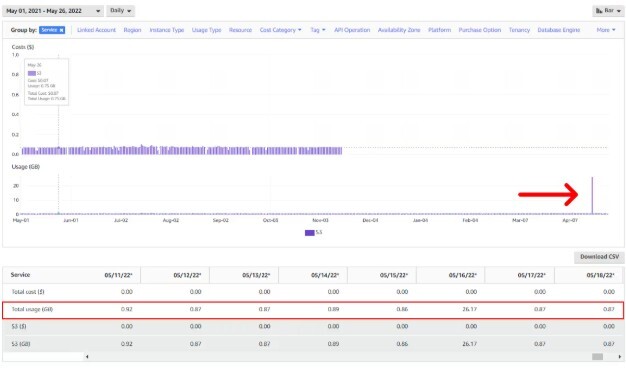This screenshot has width=626, height=372.
Task: Group by Tenancy
Action: pyautogui.click(x=519, y=30)
